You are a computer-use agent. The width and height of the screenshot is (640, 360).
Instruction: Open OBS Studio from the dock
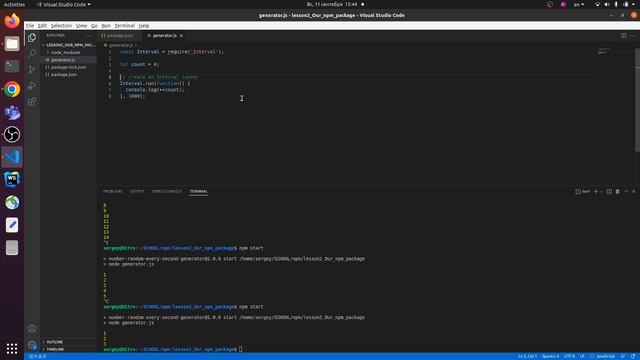pyautogui.click(x=12, y=134)
